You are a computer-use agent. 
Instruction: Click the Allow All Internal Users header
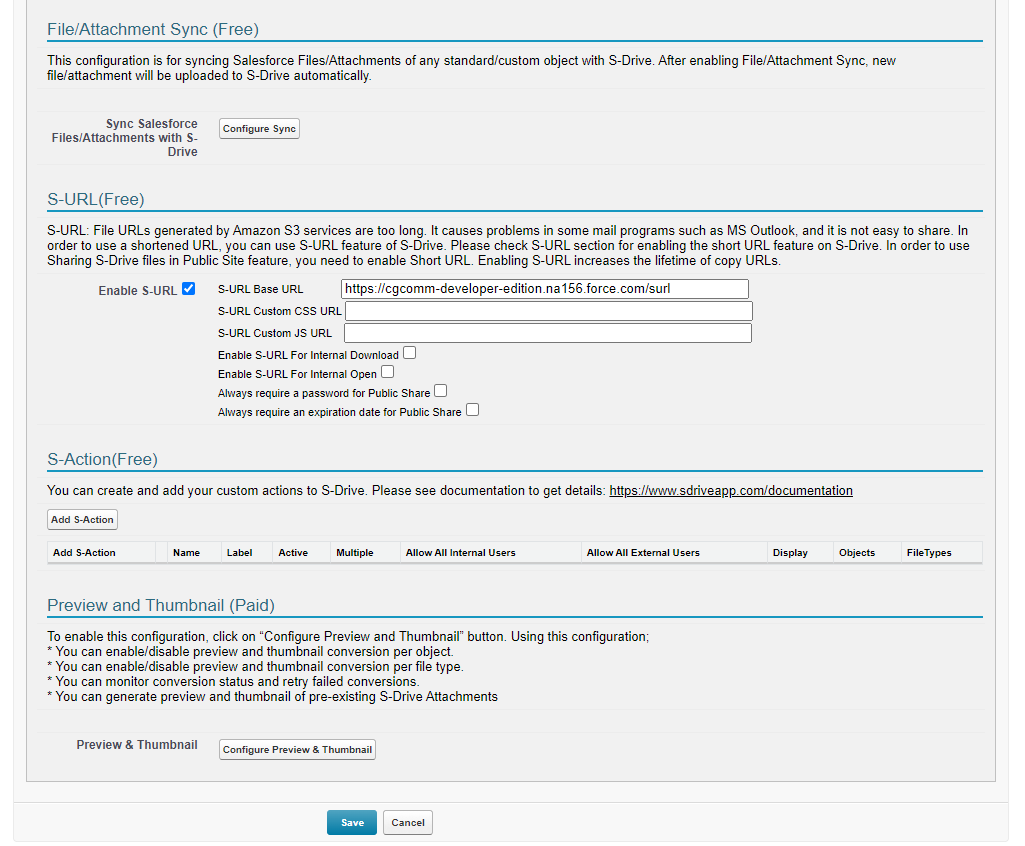460,553
